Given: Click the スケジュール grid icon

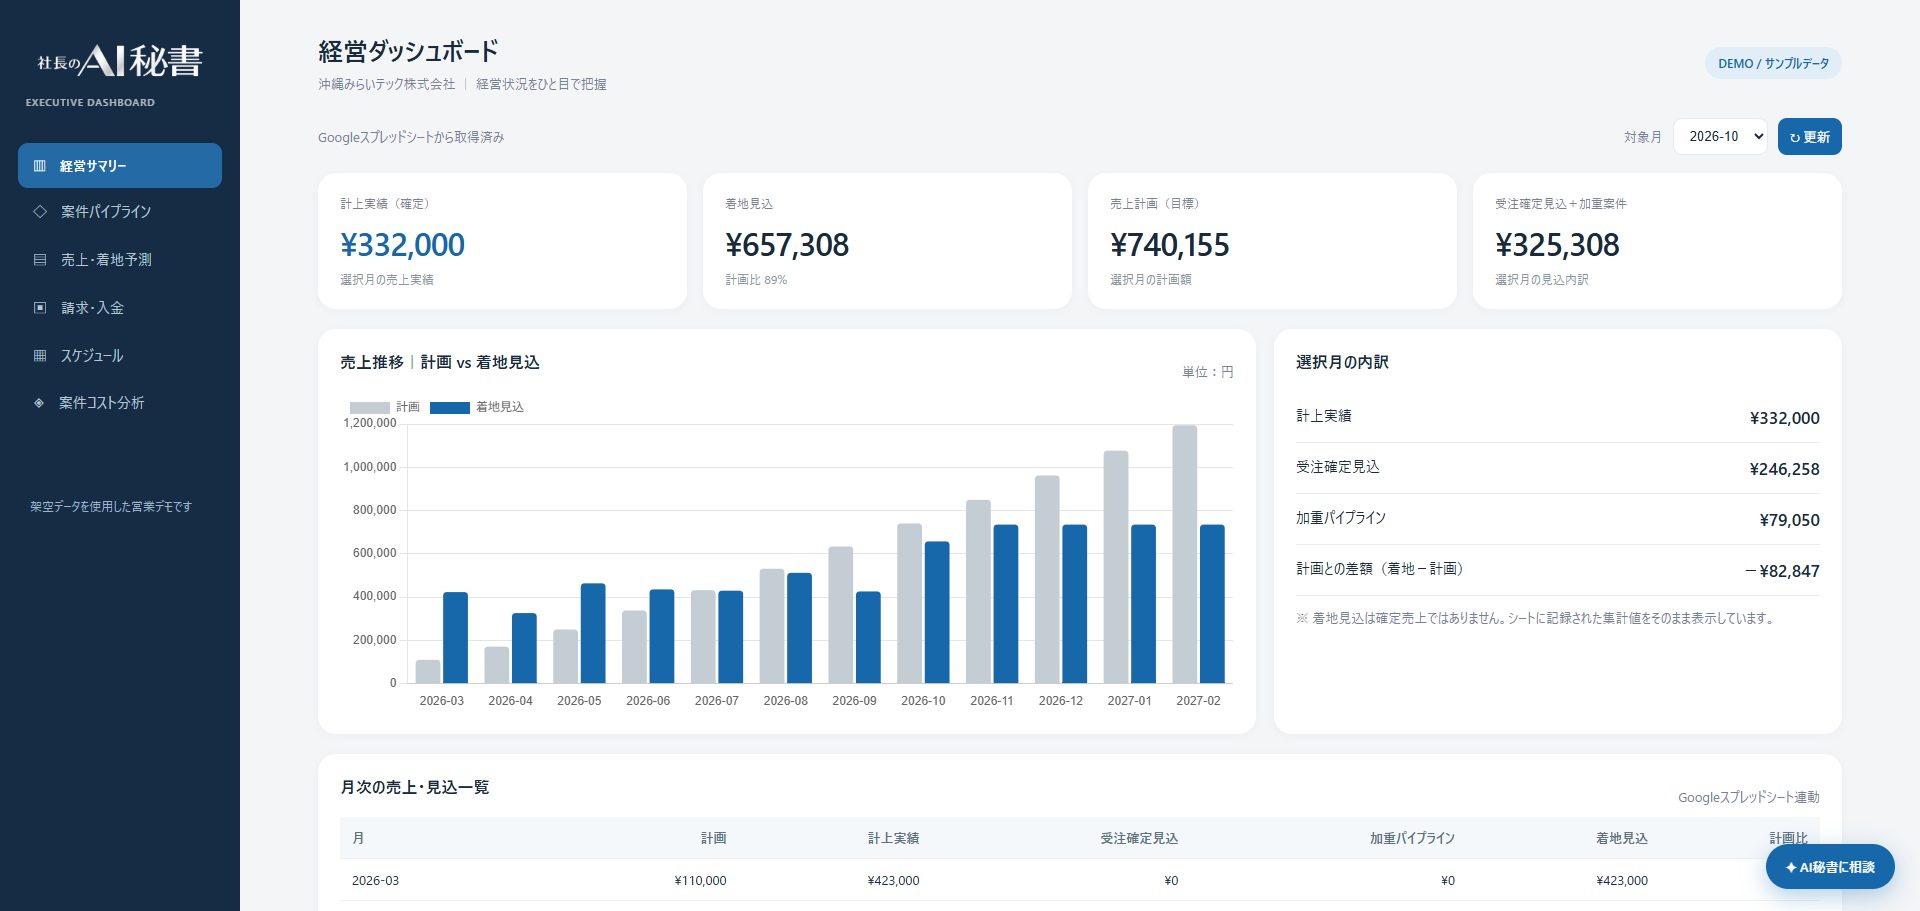Looking at the screenshot, I should pos(40,356).
